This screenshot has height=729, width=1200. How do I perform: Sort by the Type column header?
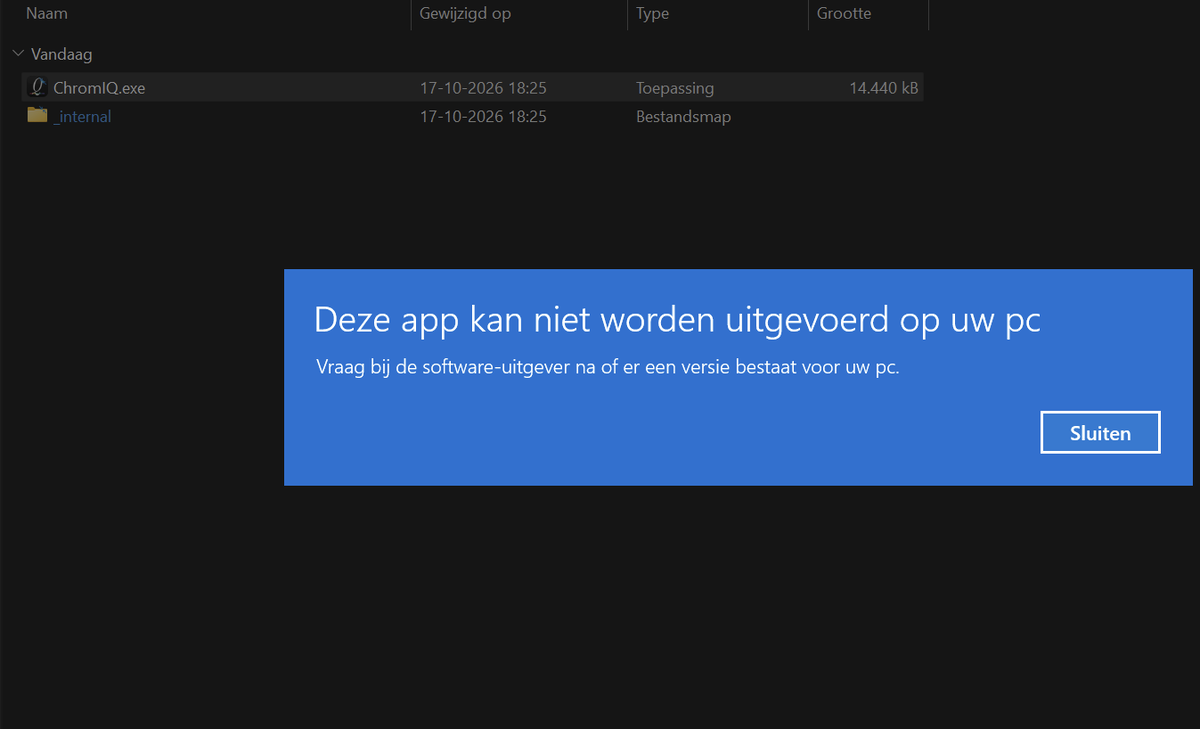tap(652, 14)
